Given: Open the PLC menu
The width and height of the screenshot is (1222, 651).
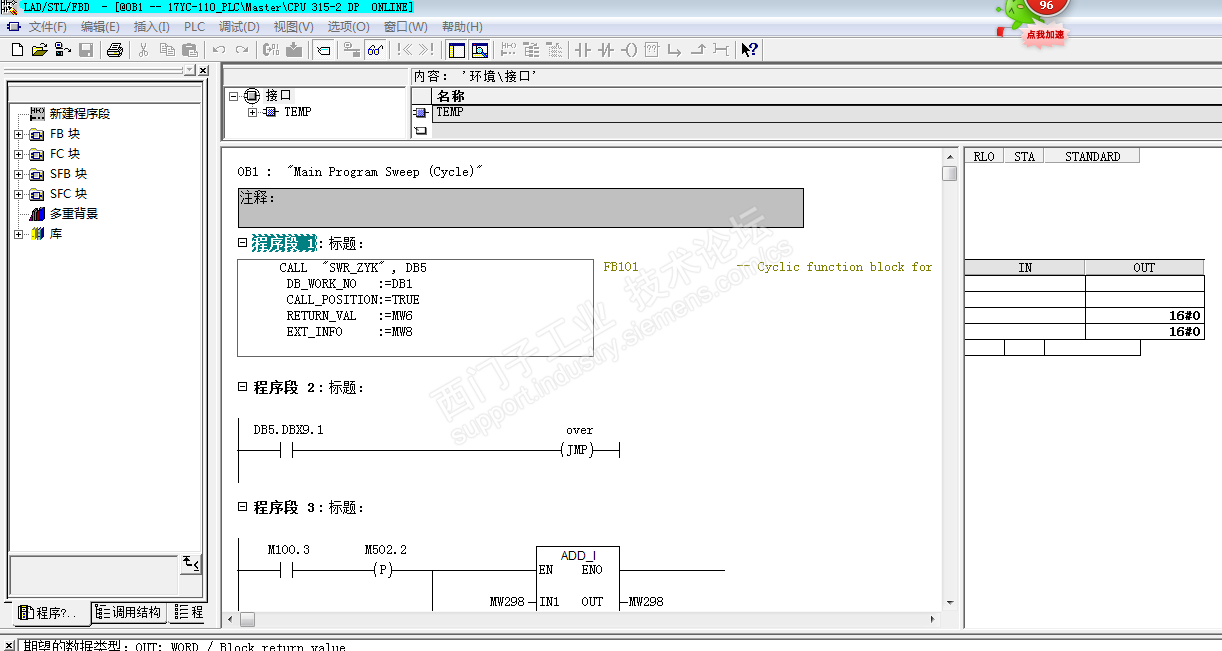Looking at the screenshot, I should pos(194,27).
